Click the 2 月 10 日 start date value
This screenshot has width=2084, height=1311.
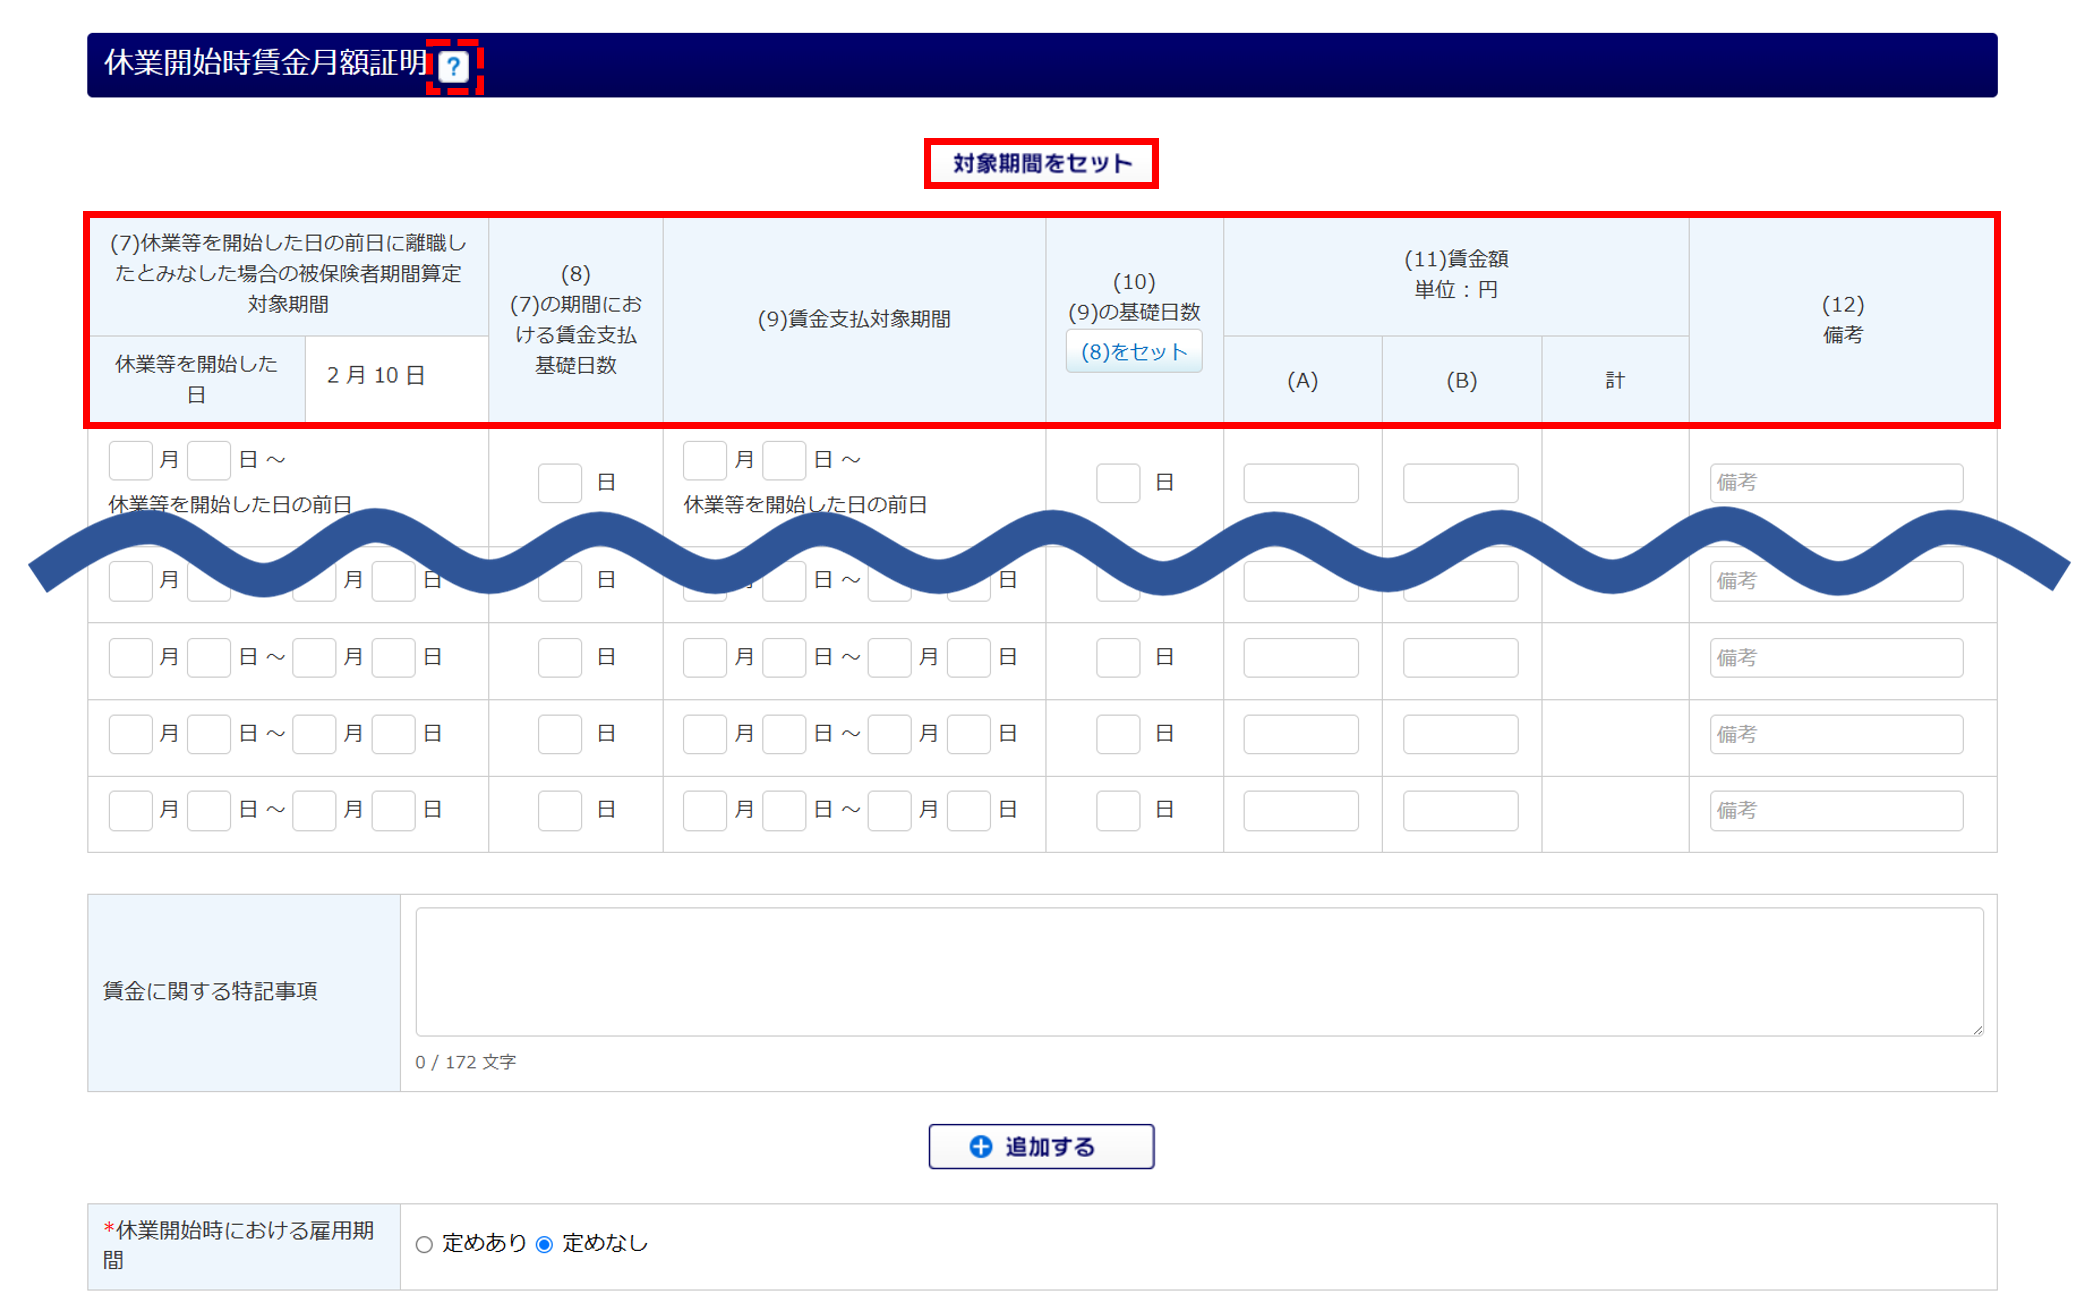point(376,375)
